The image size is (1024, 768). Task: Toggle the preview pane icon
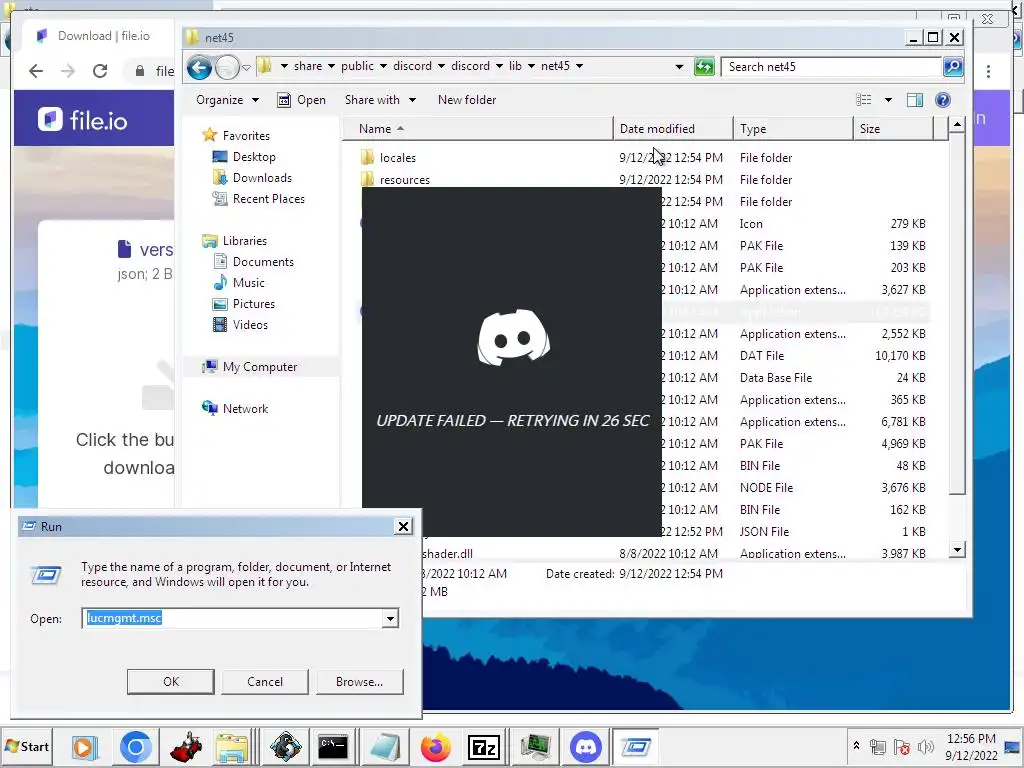point(915,100)
